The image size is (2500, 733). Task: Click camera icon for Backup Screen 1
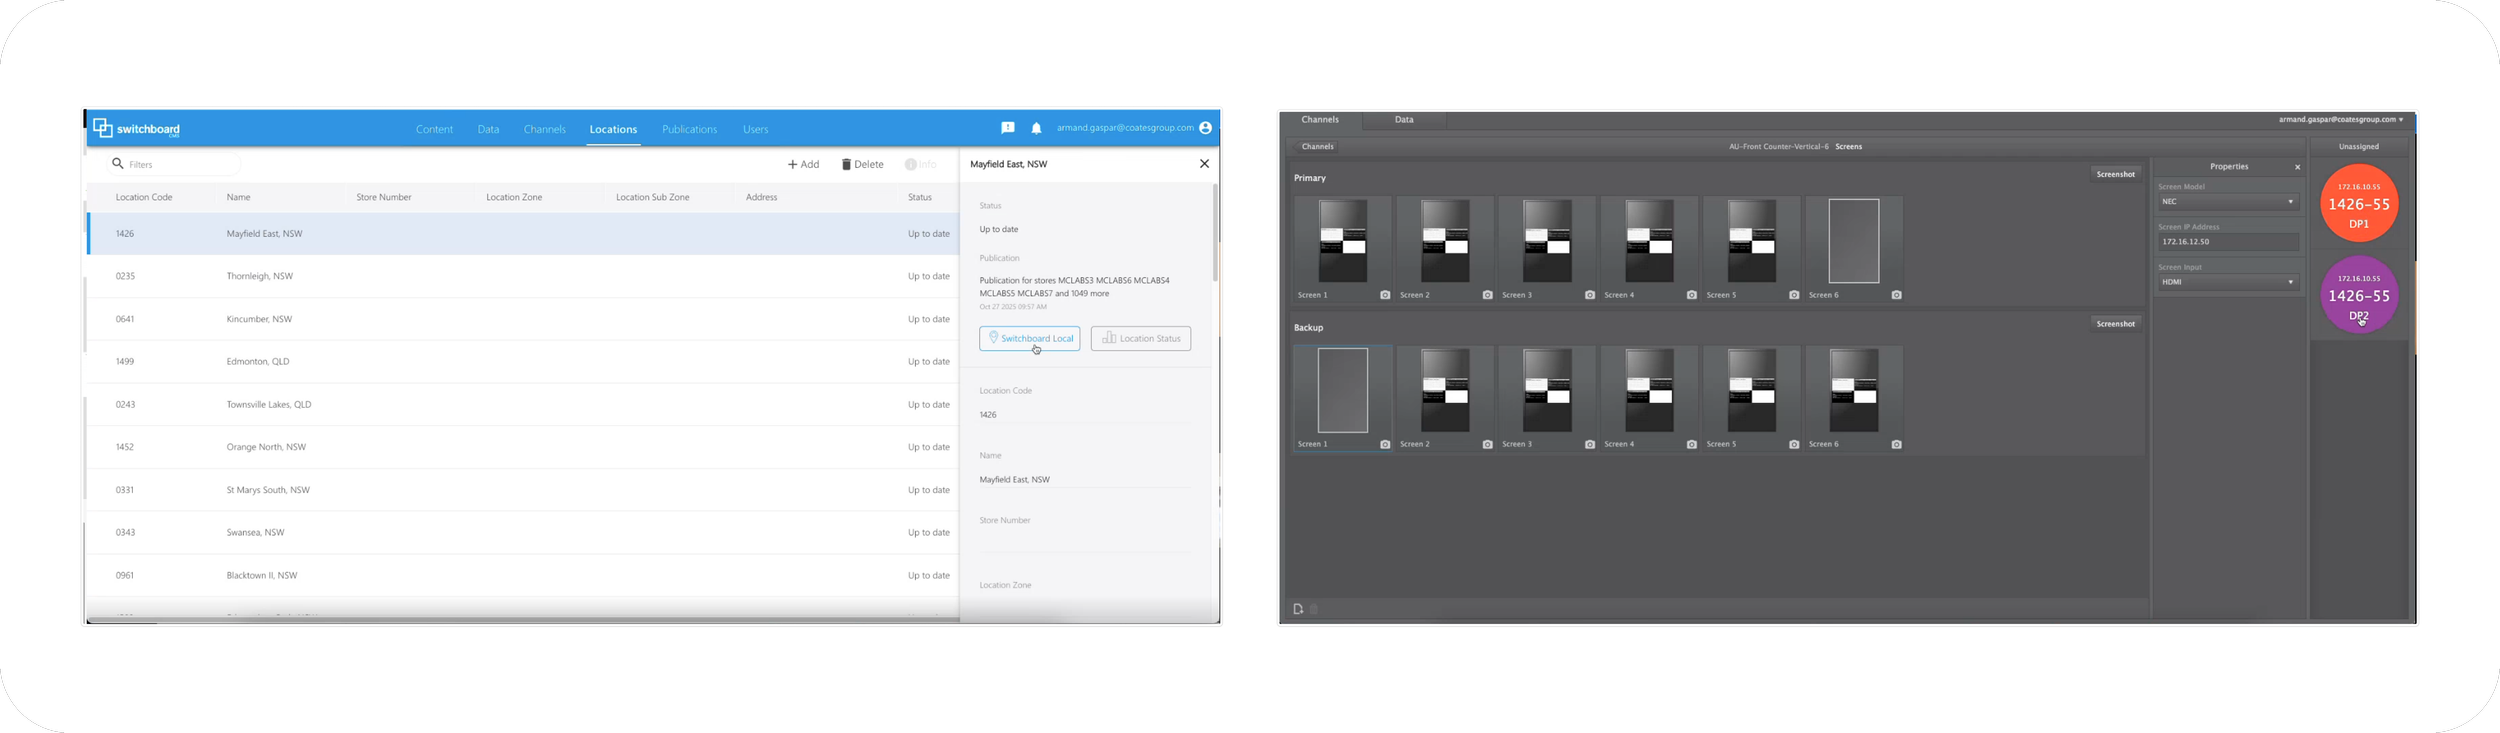1385,444
